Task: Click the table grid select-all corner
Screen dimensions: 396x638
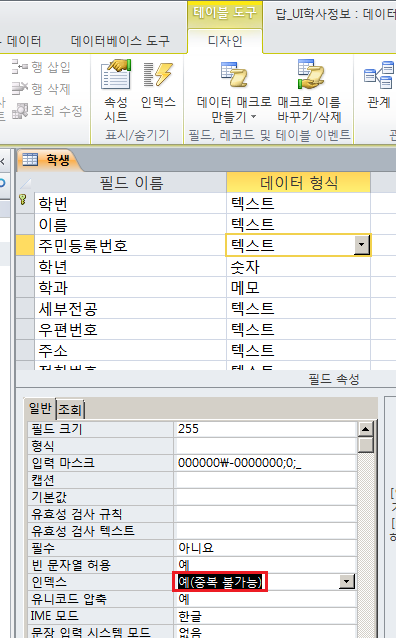Action: tap(25, 182)
